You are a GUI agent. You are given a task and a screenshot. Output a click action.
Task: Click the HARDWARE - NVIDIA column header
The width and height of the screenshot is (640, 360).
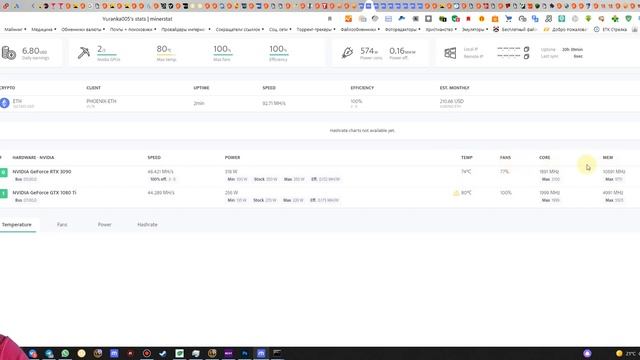pyautogui.click(x=33, y=157)
